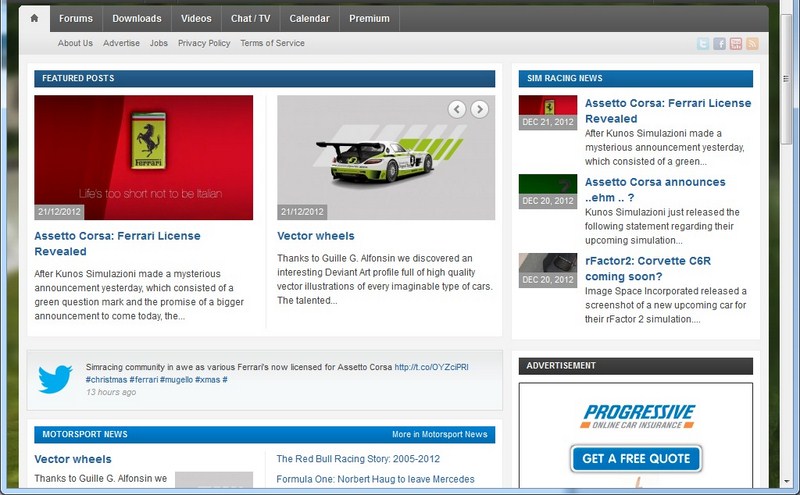Open the Premium tab
800x495 pixels.
(369, 19)
